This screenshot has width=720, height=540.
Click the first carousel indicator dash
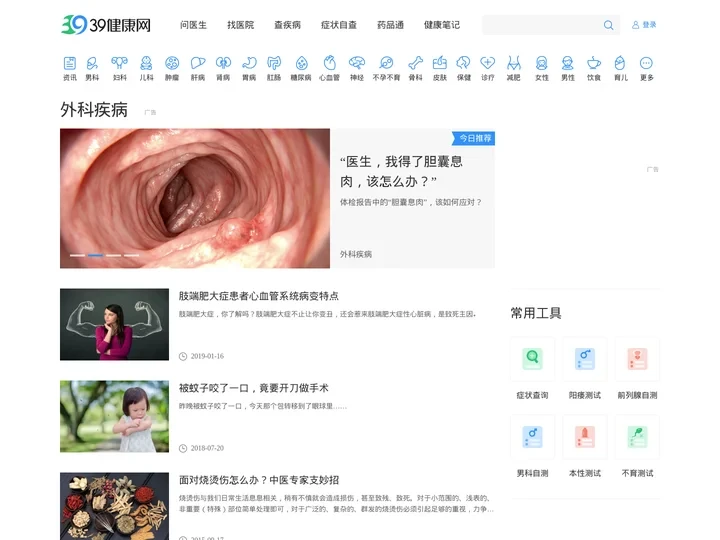77,255
